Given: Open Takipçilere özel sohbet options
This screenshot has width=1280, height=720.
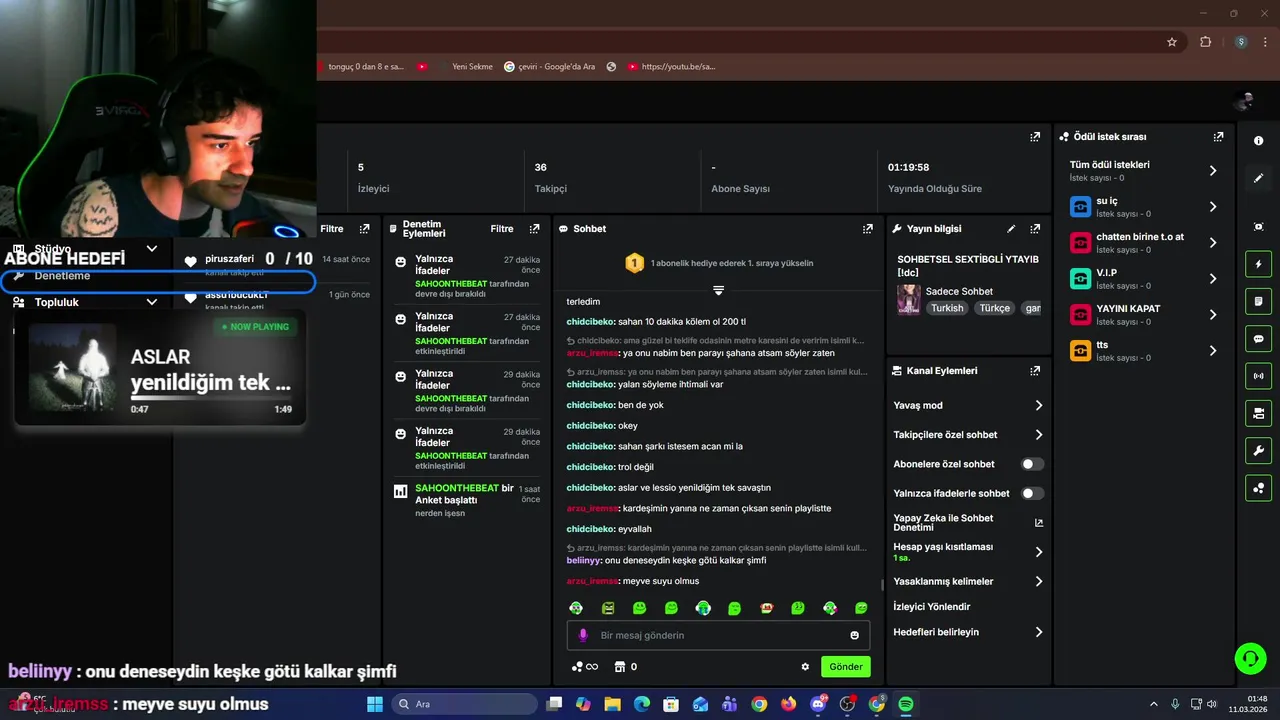Looking at the screenshot, I should (968, 435).
